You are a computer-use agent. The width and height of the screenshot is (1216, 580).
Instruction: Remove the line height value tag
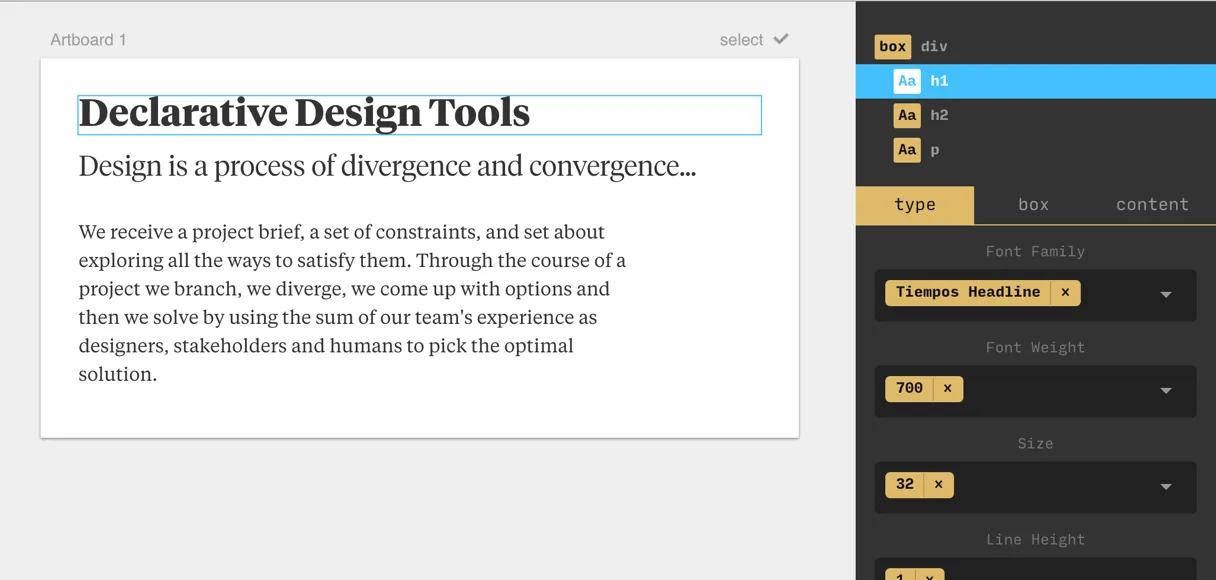pos(929,576)
